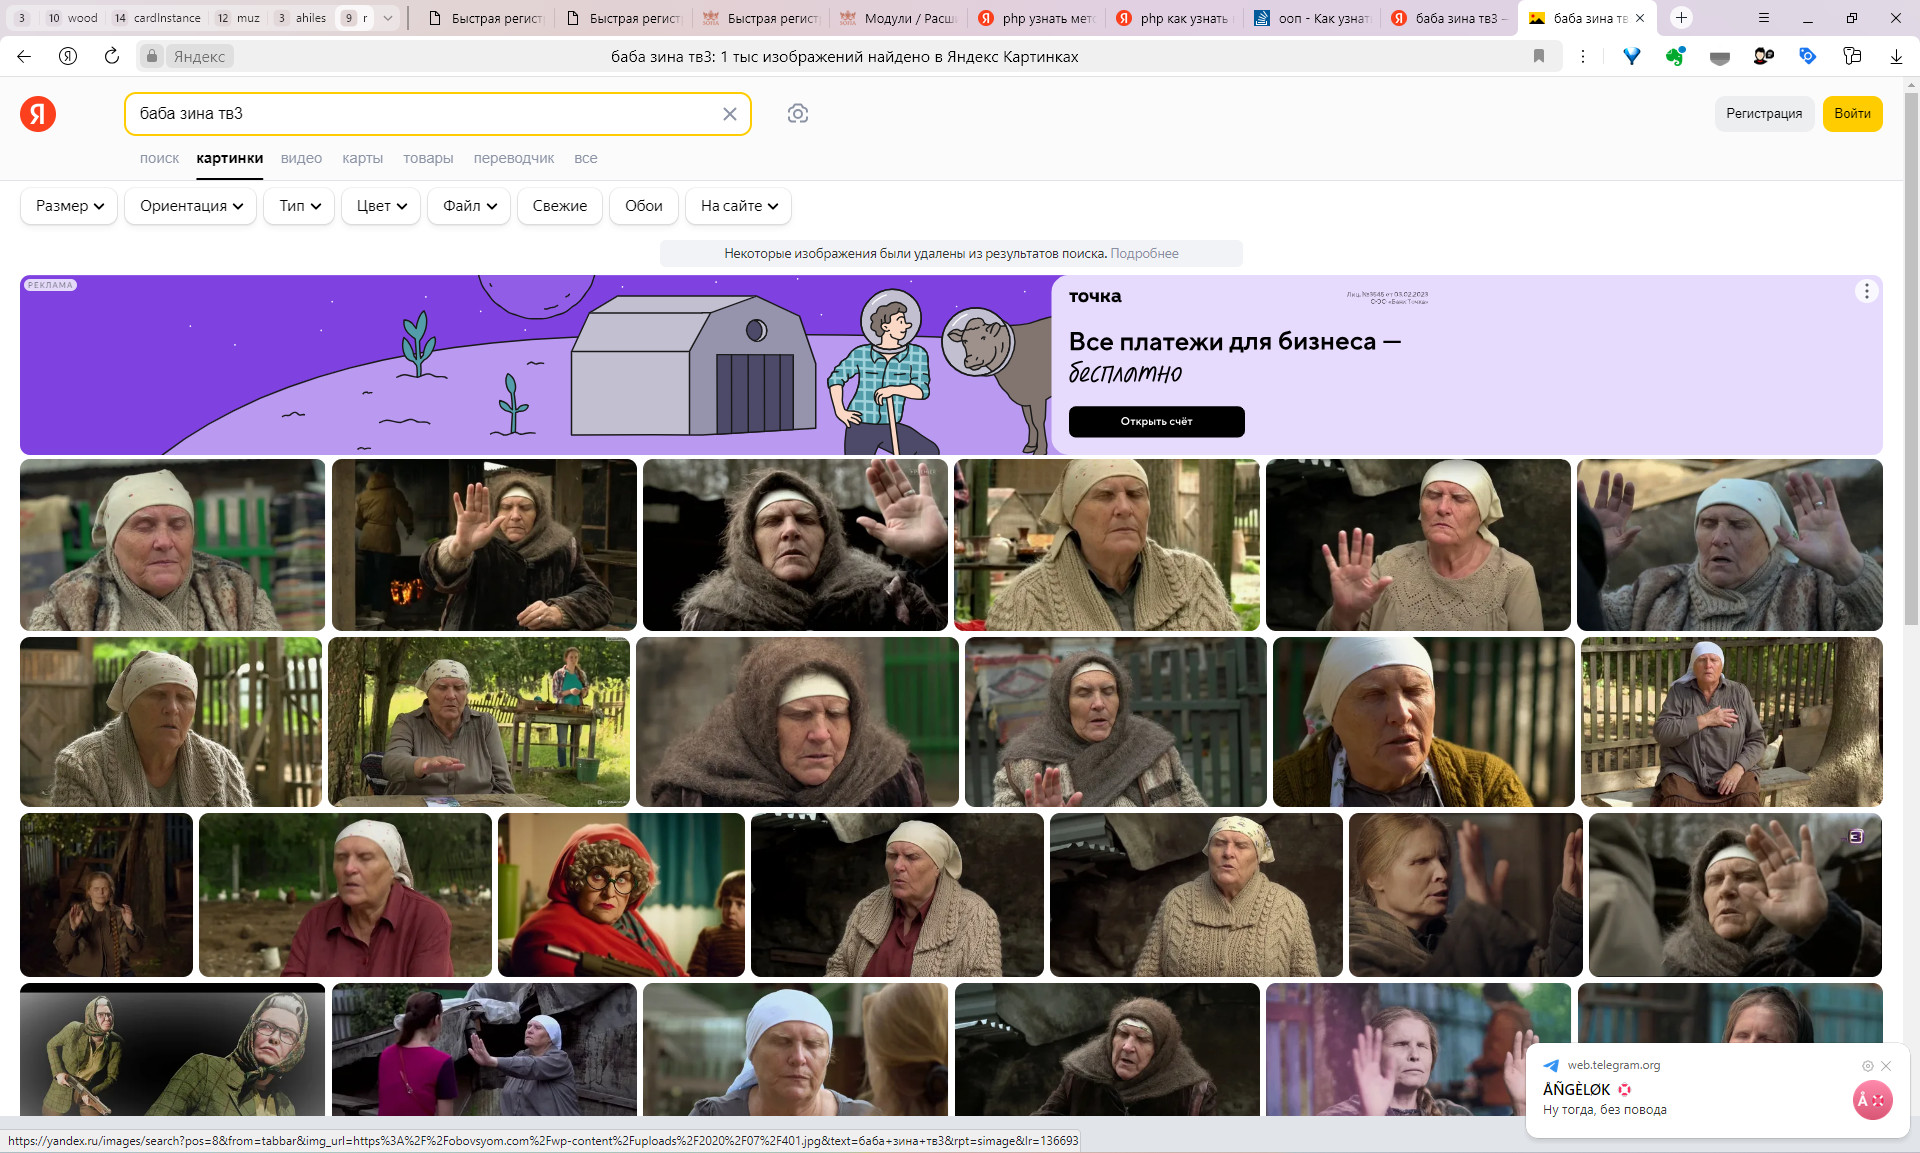Click the Яндекс site label in address bar

pos(199,56)
